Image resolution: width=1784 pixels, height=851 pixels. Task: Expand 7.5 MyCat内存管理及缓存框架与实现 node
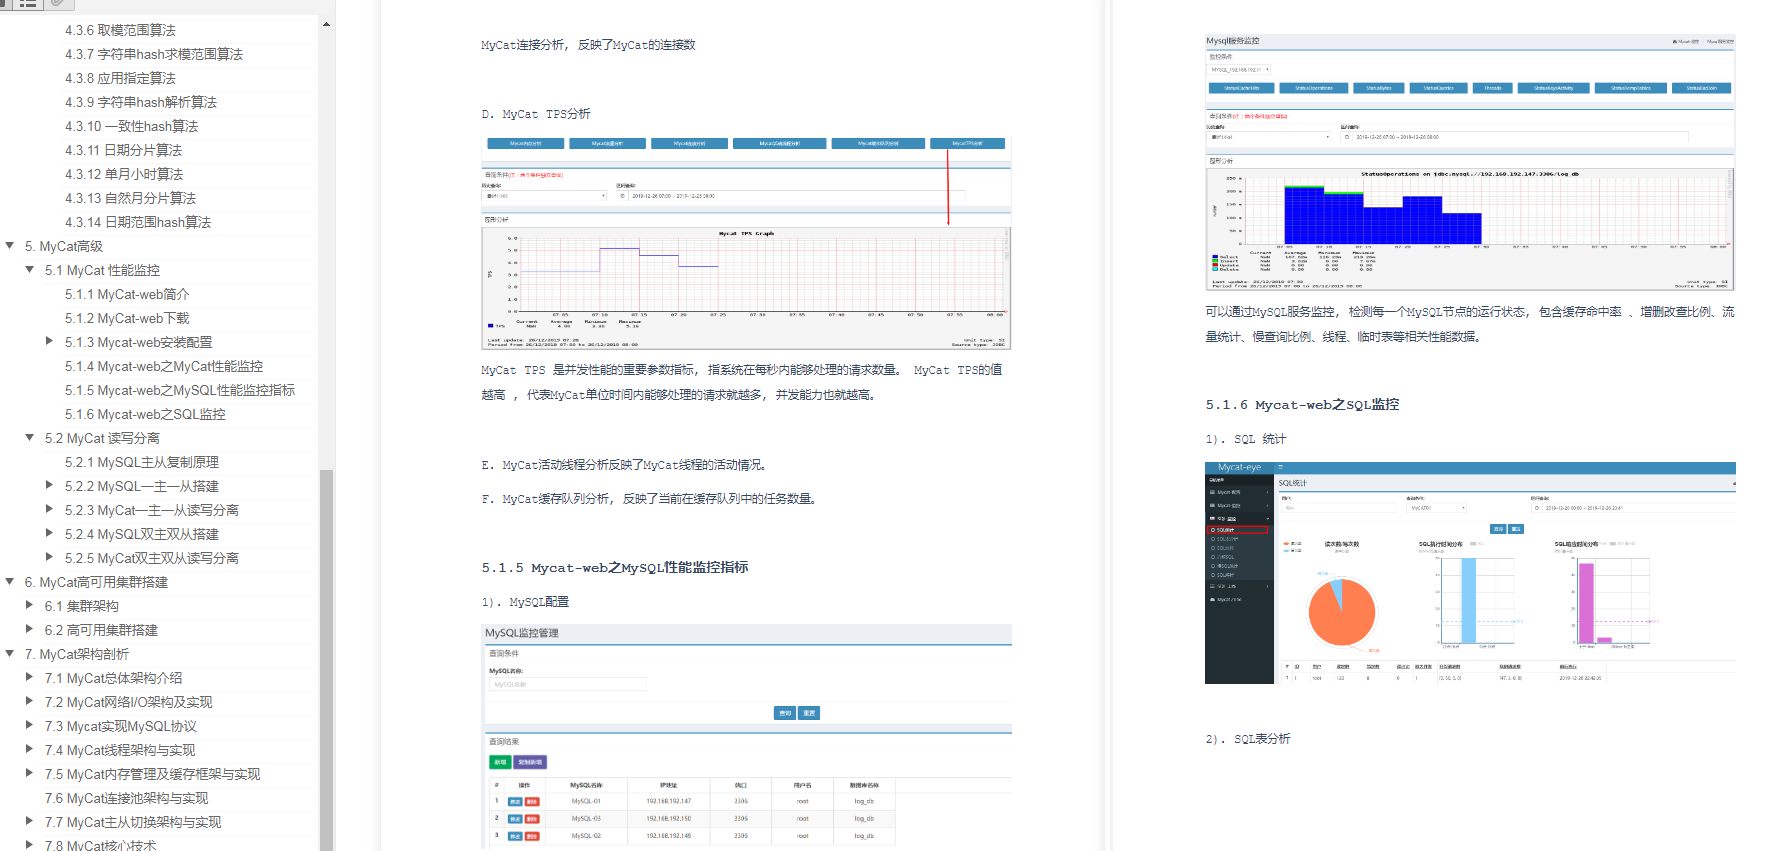click(x=30, y=773)
